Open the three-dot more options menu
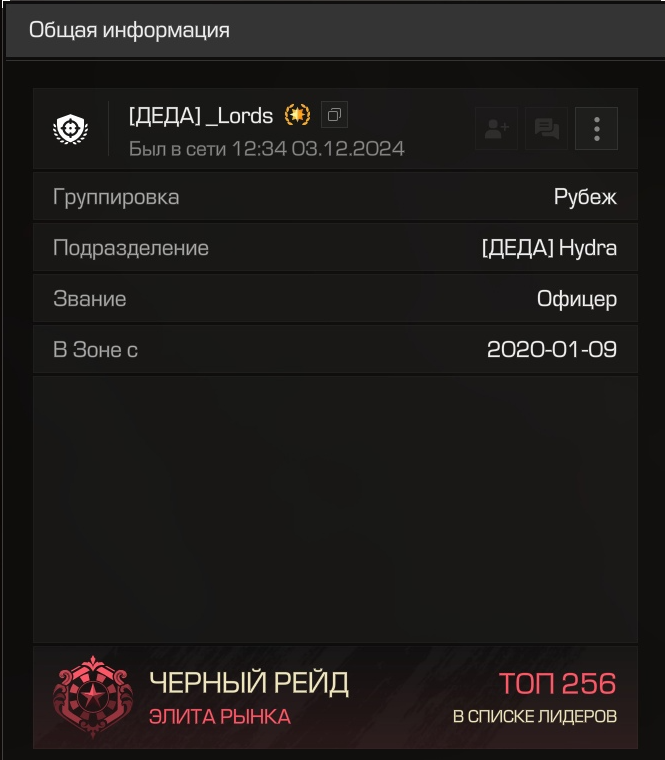The image size is (665, 760). pos(597,128)
